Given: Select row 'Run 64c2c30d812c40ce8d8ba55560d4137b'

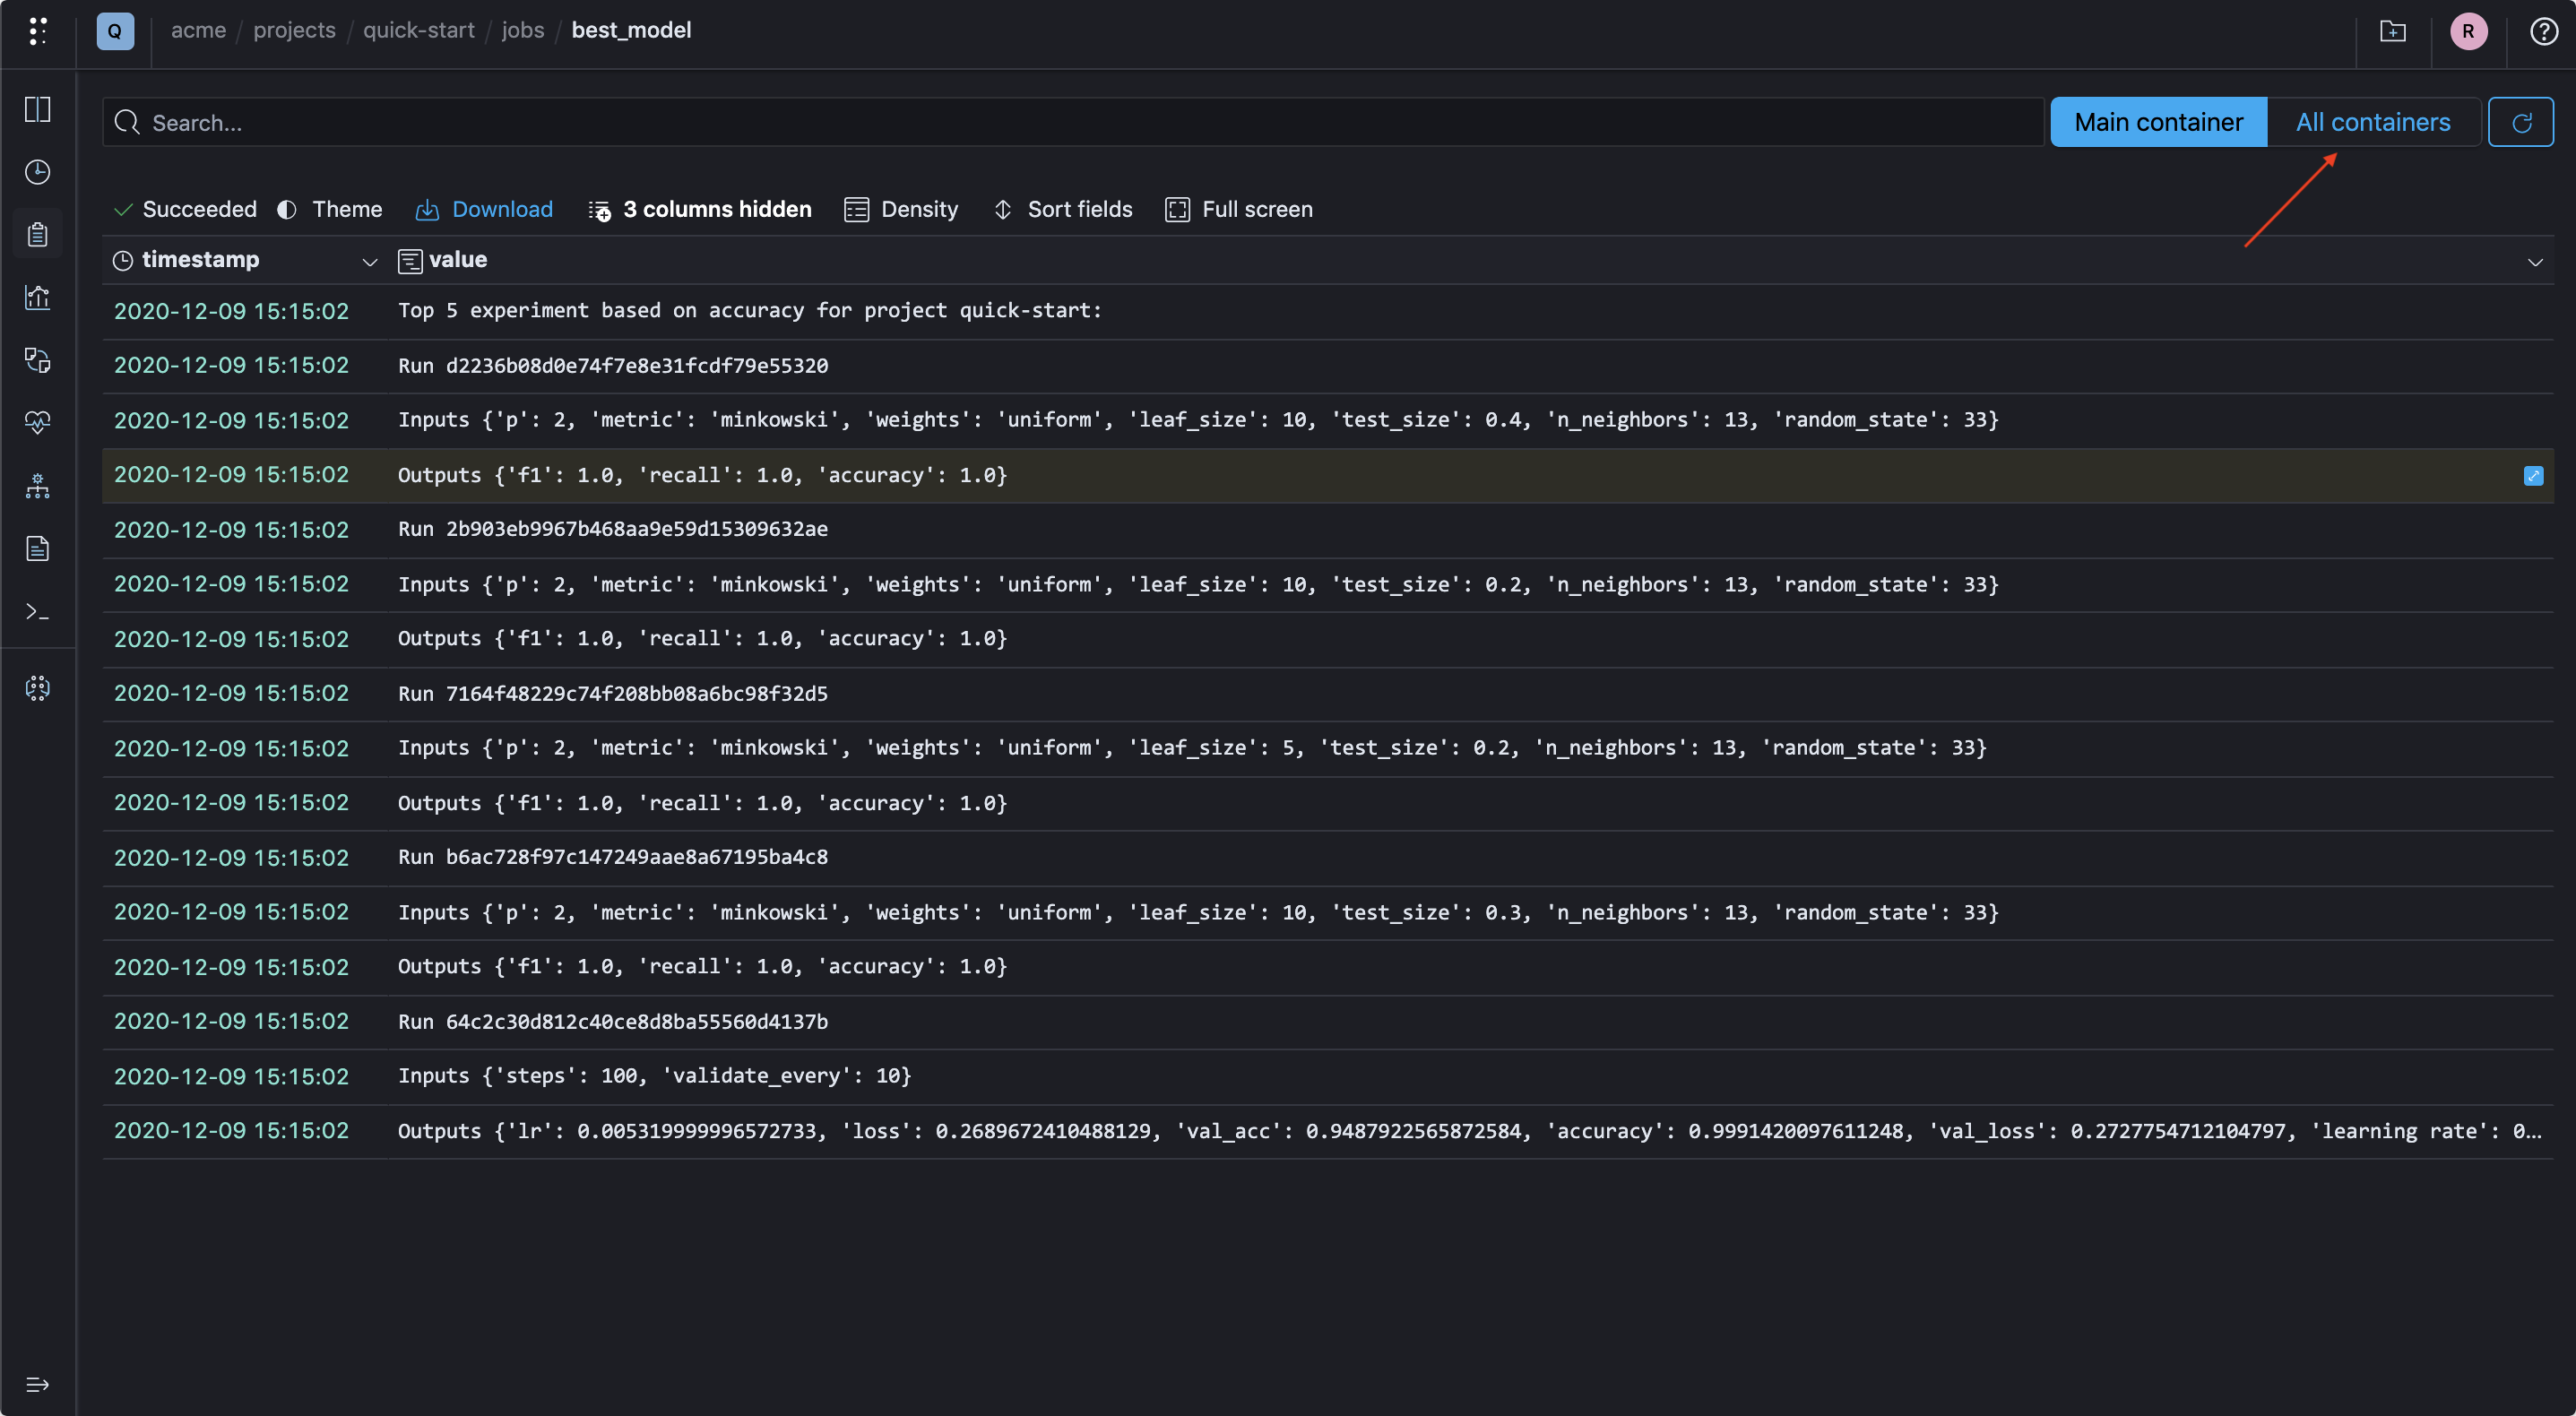Looking at the screenshot, I should point(1327,1022).
